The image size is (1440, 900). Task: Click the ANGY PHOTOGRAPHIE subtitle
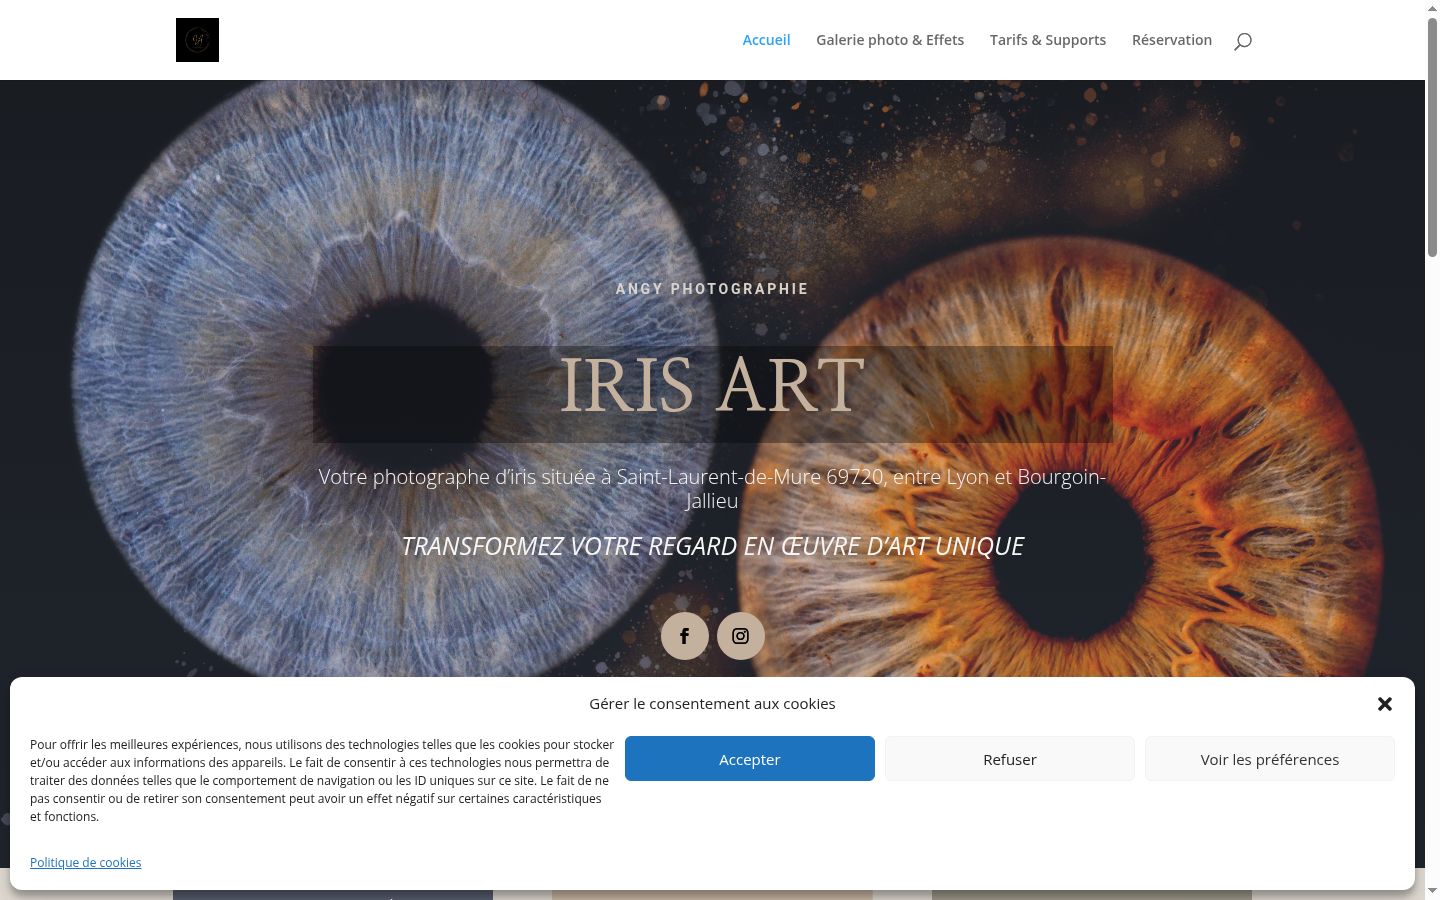click(x=712, y=289)
